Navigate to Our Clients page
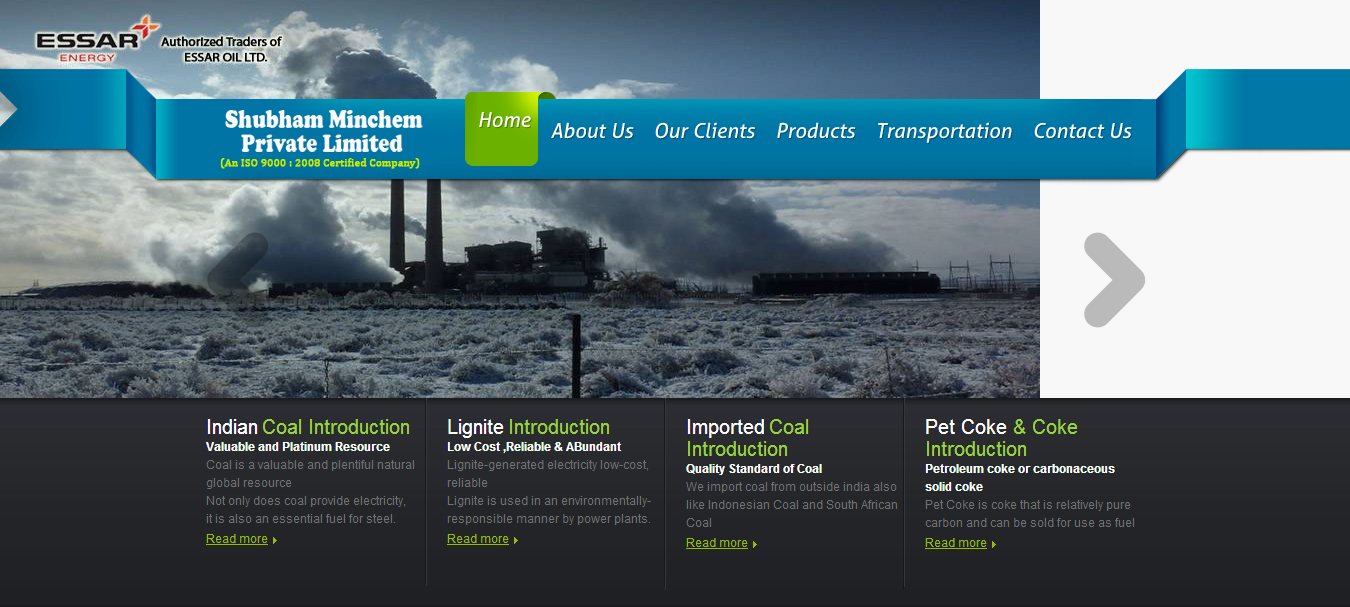This screenshot has width=1350, height=607. (x=704, y=131)
